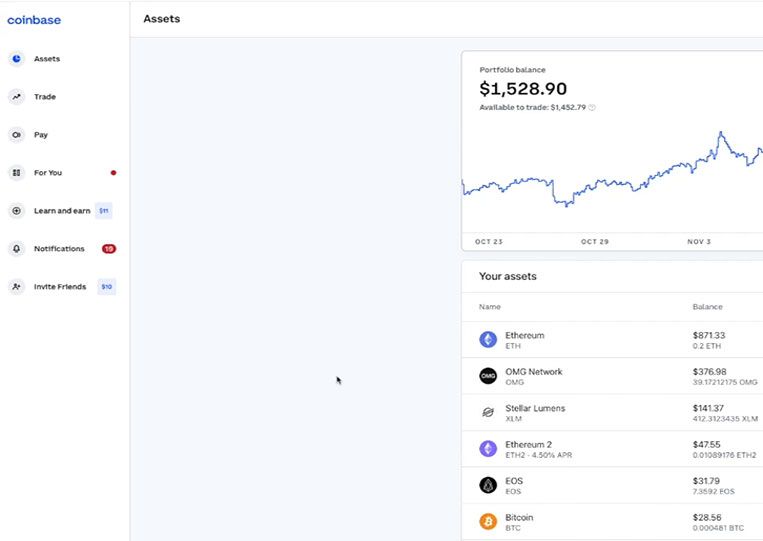
Task: Open the Stellar Lumens asset name
Action: [535, 408]
